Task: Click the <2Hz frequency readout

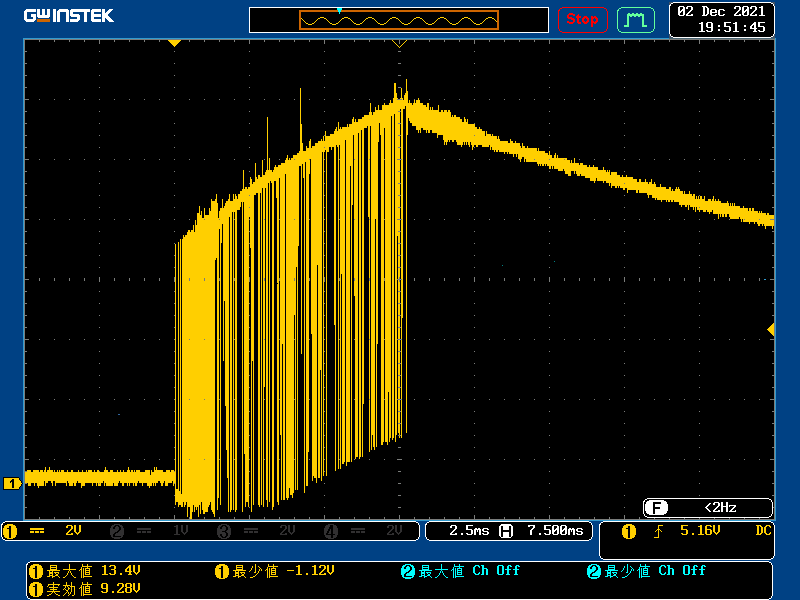Action: [720, 508]
